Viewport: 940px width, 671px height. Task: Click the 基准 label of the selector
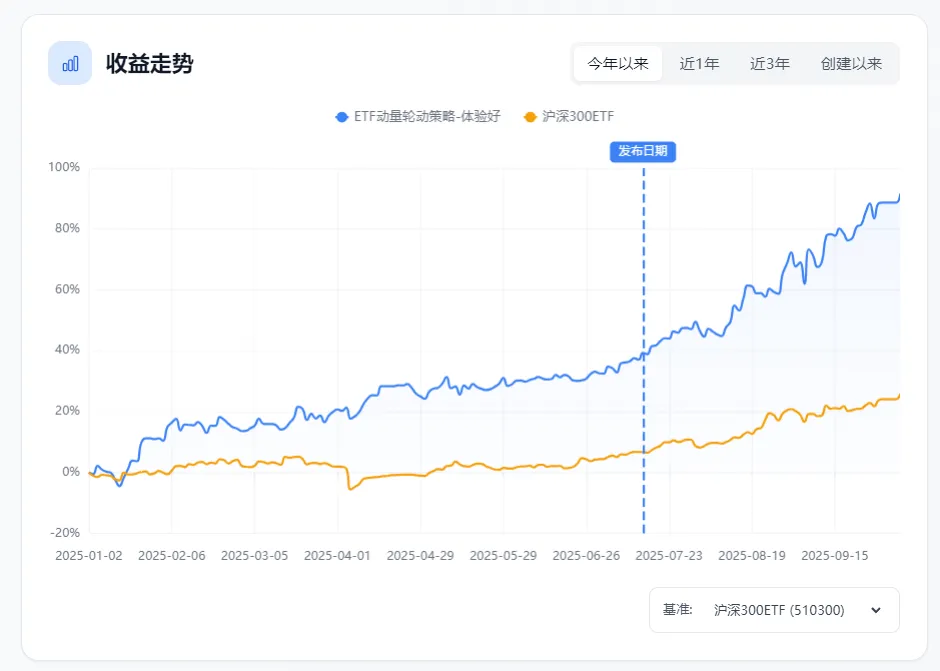[677, 610]
